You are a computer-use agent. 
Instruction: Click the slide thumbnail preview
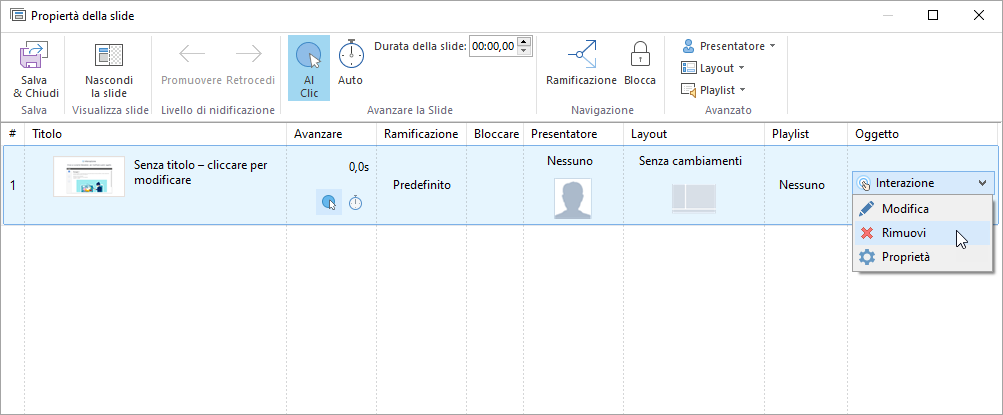[89, 176]
